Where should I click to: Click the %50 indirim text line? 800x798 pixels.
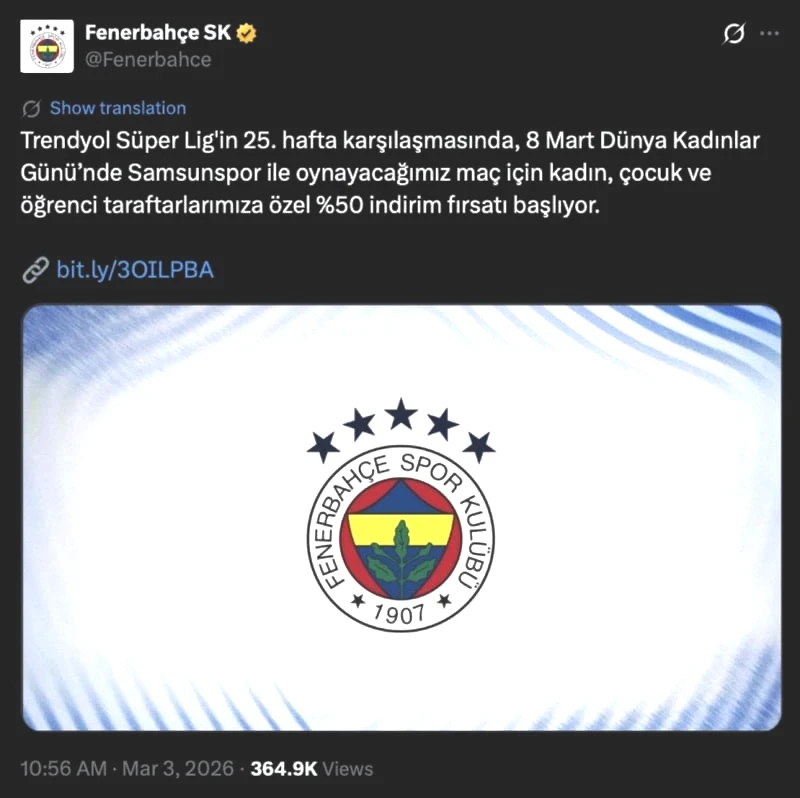point(310,206)
